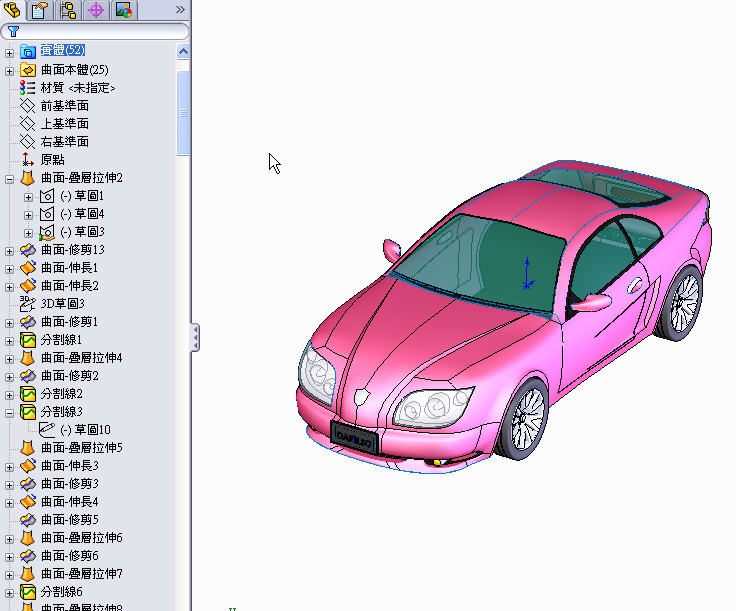
Task: Select 曲面-修剪5 in the tree
Action: (x=69, y=519)
